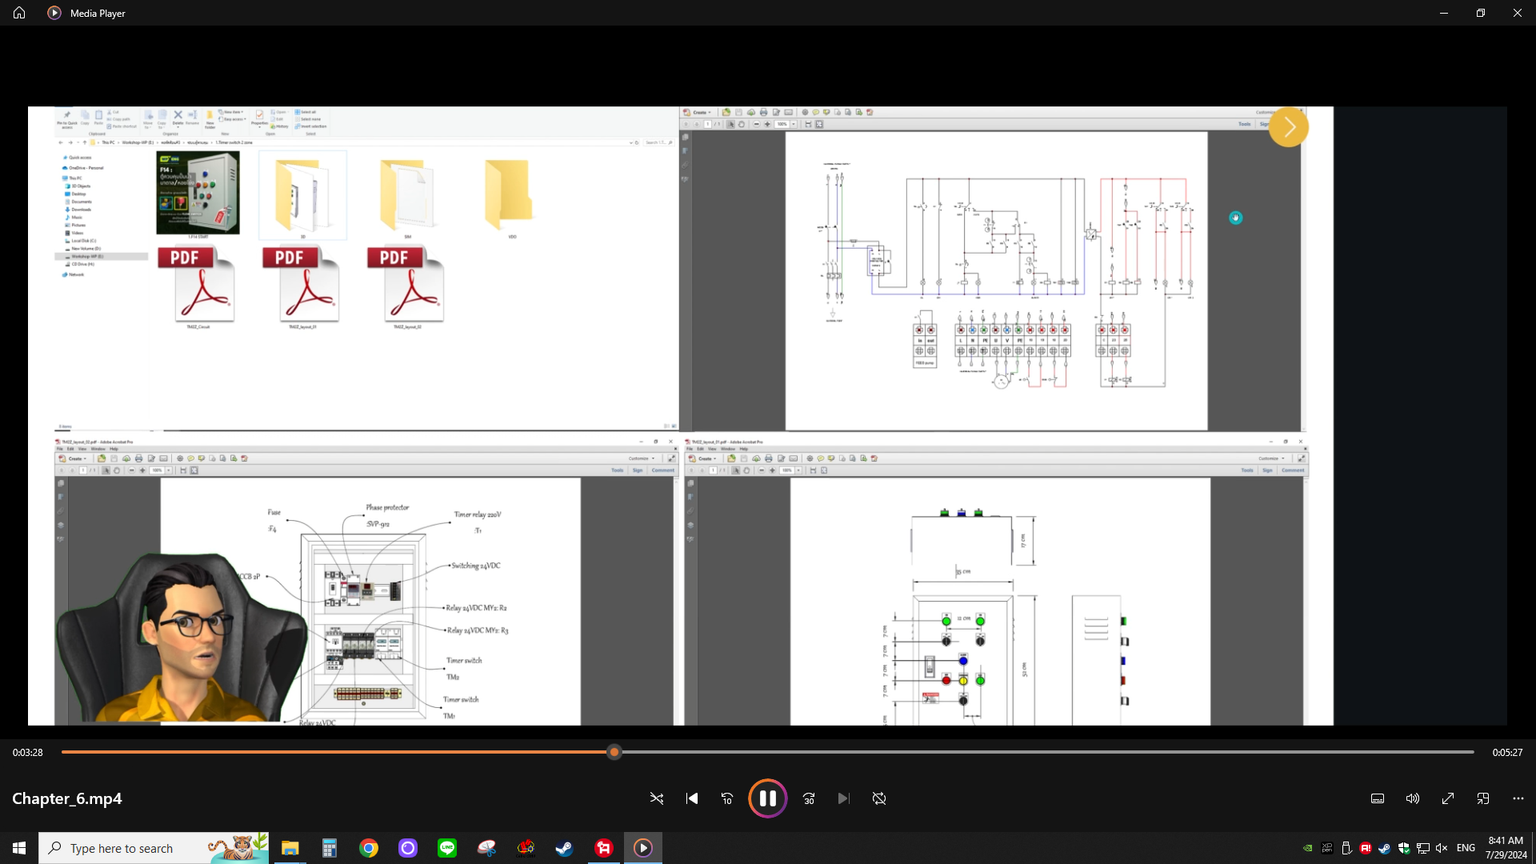Open the Windows Start menu
This screenshot has height=864, width=1536.
(x=19, y=848)
